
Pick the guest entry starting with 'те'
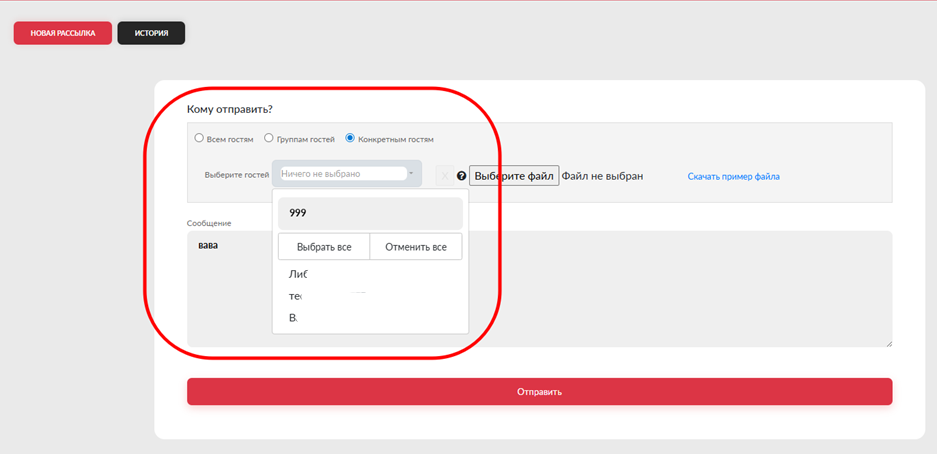[x=296, y=296]
